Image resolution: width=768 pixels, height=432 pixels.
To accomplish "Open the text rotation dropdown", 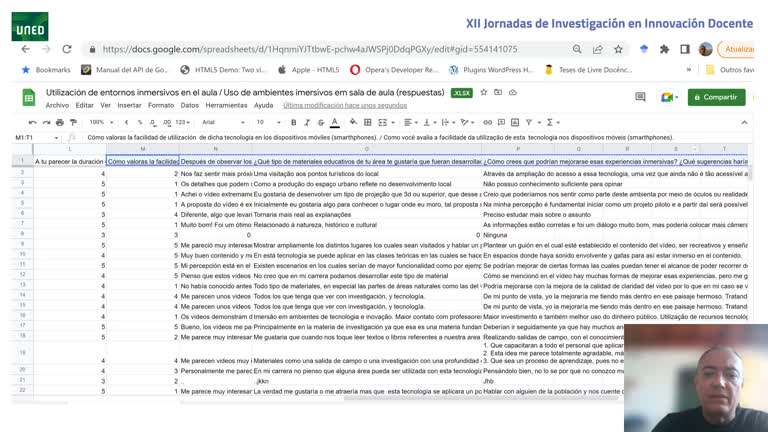I will [x=467, y=122].
